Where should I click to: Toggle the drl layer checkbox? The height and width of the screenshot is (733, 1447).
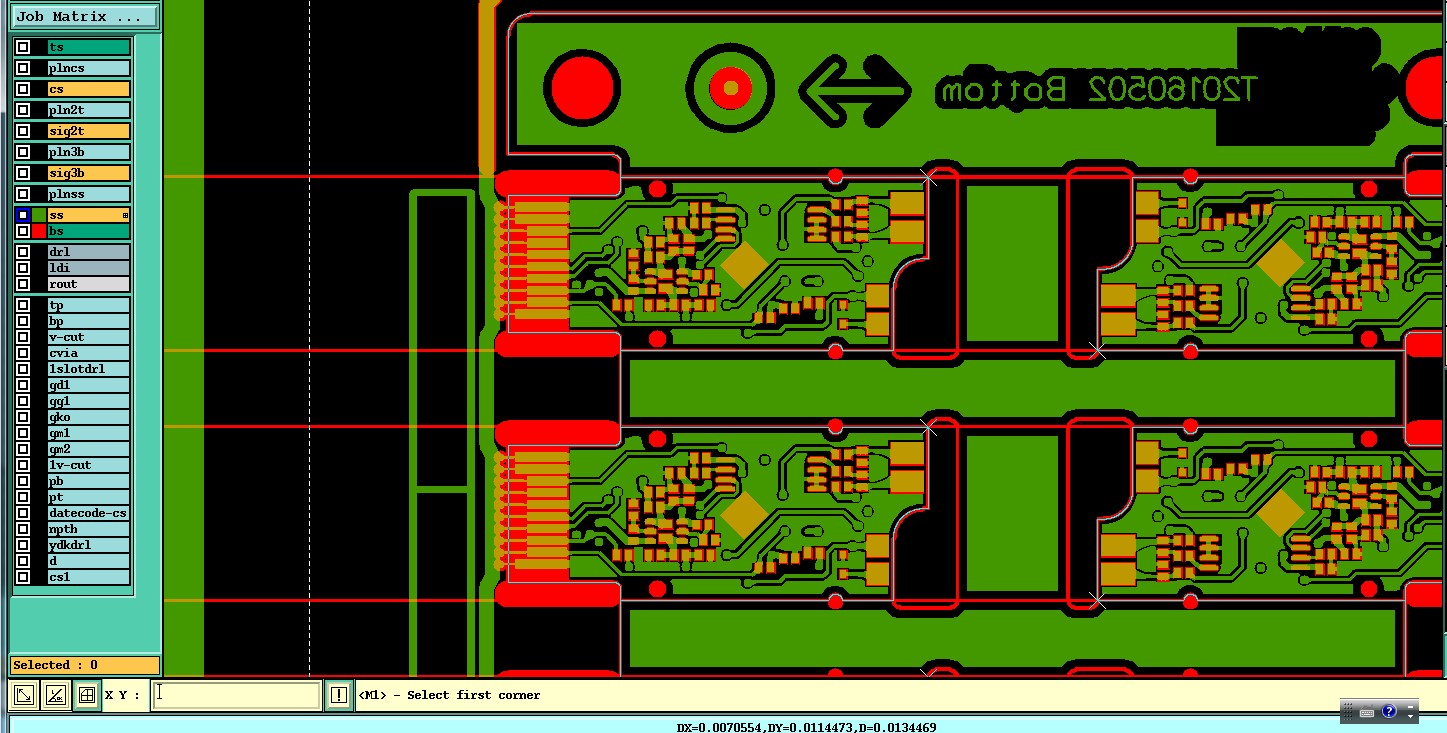coord(23,252)
